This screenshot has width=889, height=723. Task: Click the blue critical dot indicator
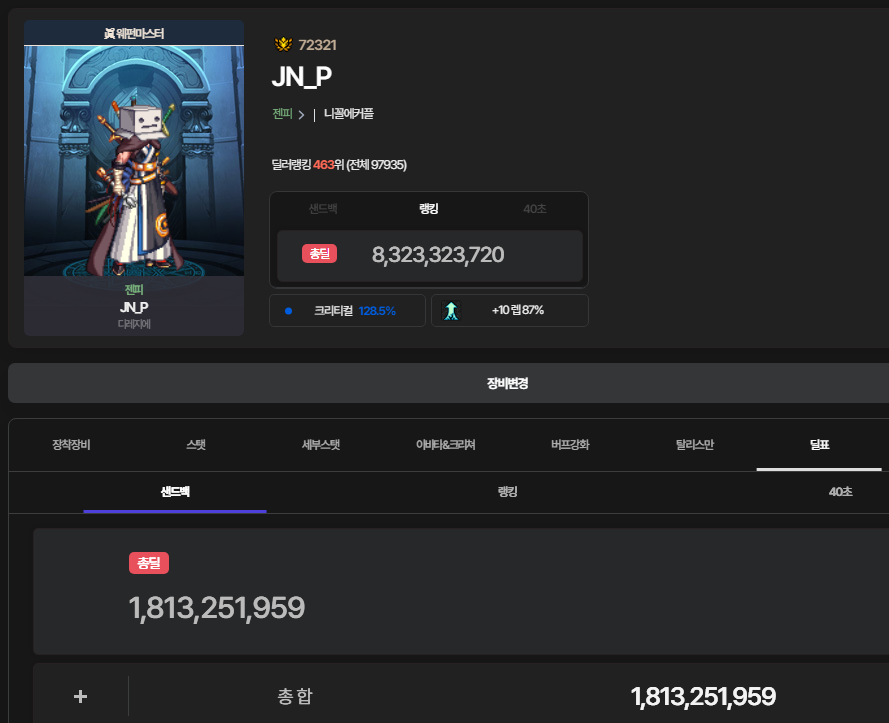point(289,311)
